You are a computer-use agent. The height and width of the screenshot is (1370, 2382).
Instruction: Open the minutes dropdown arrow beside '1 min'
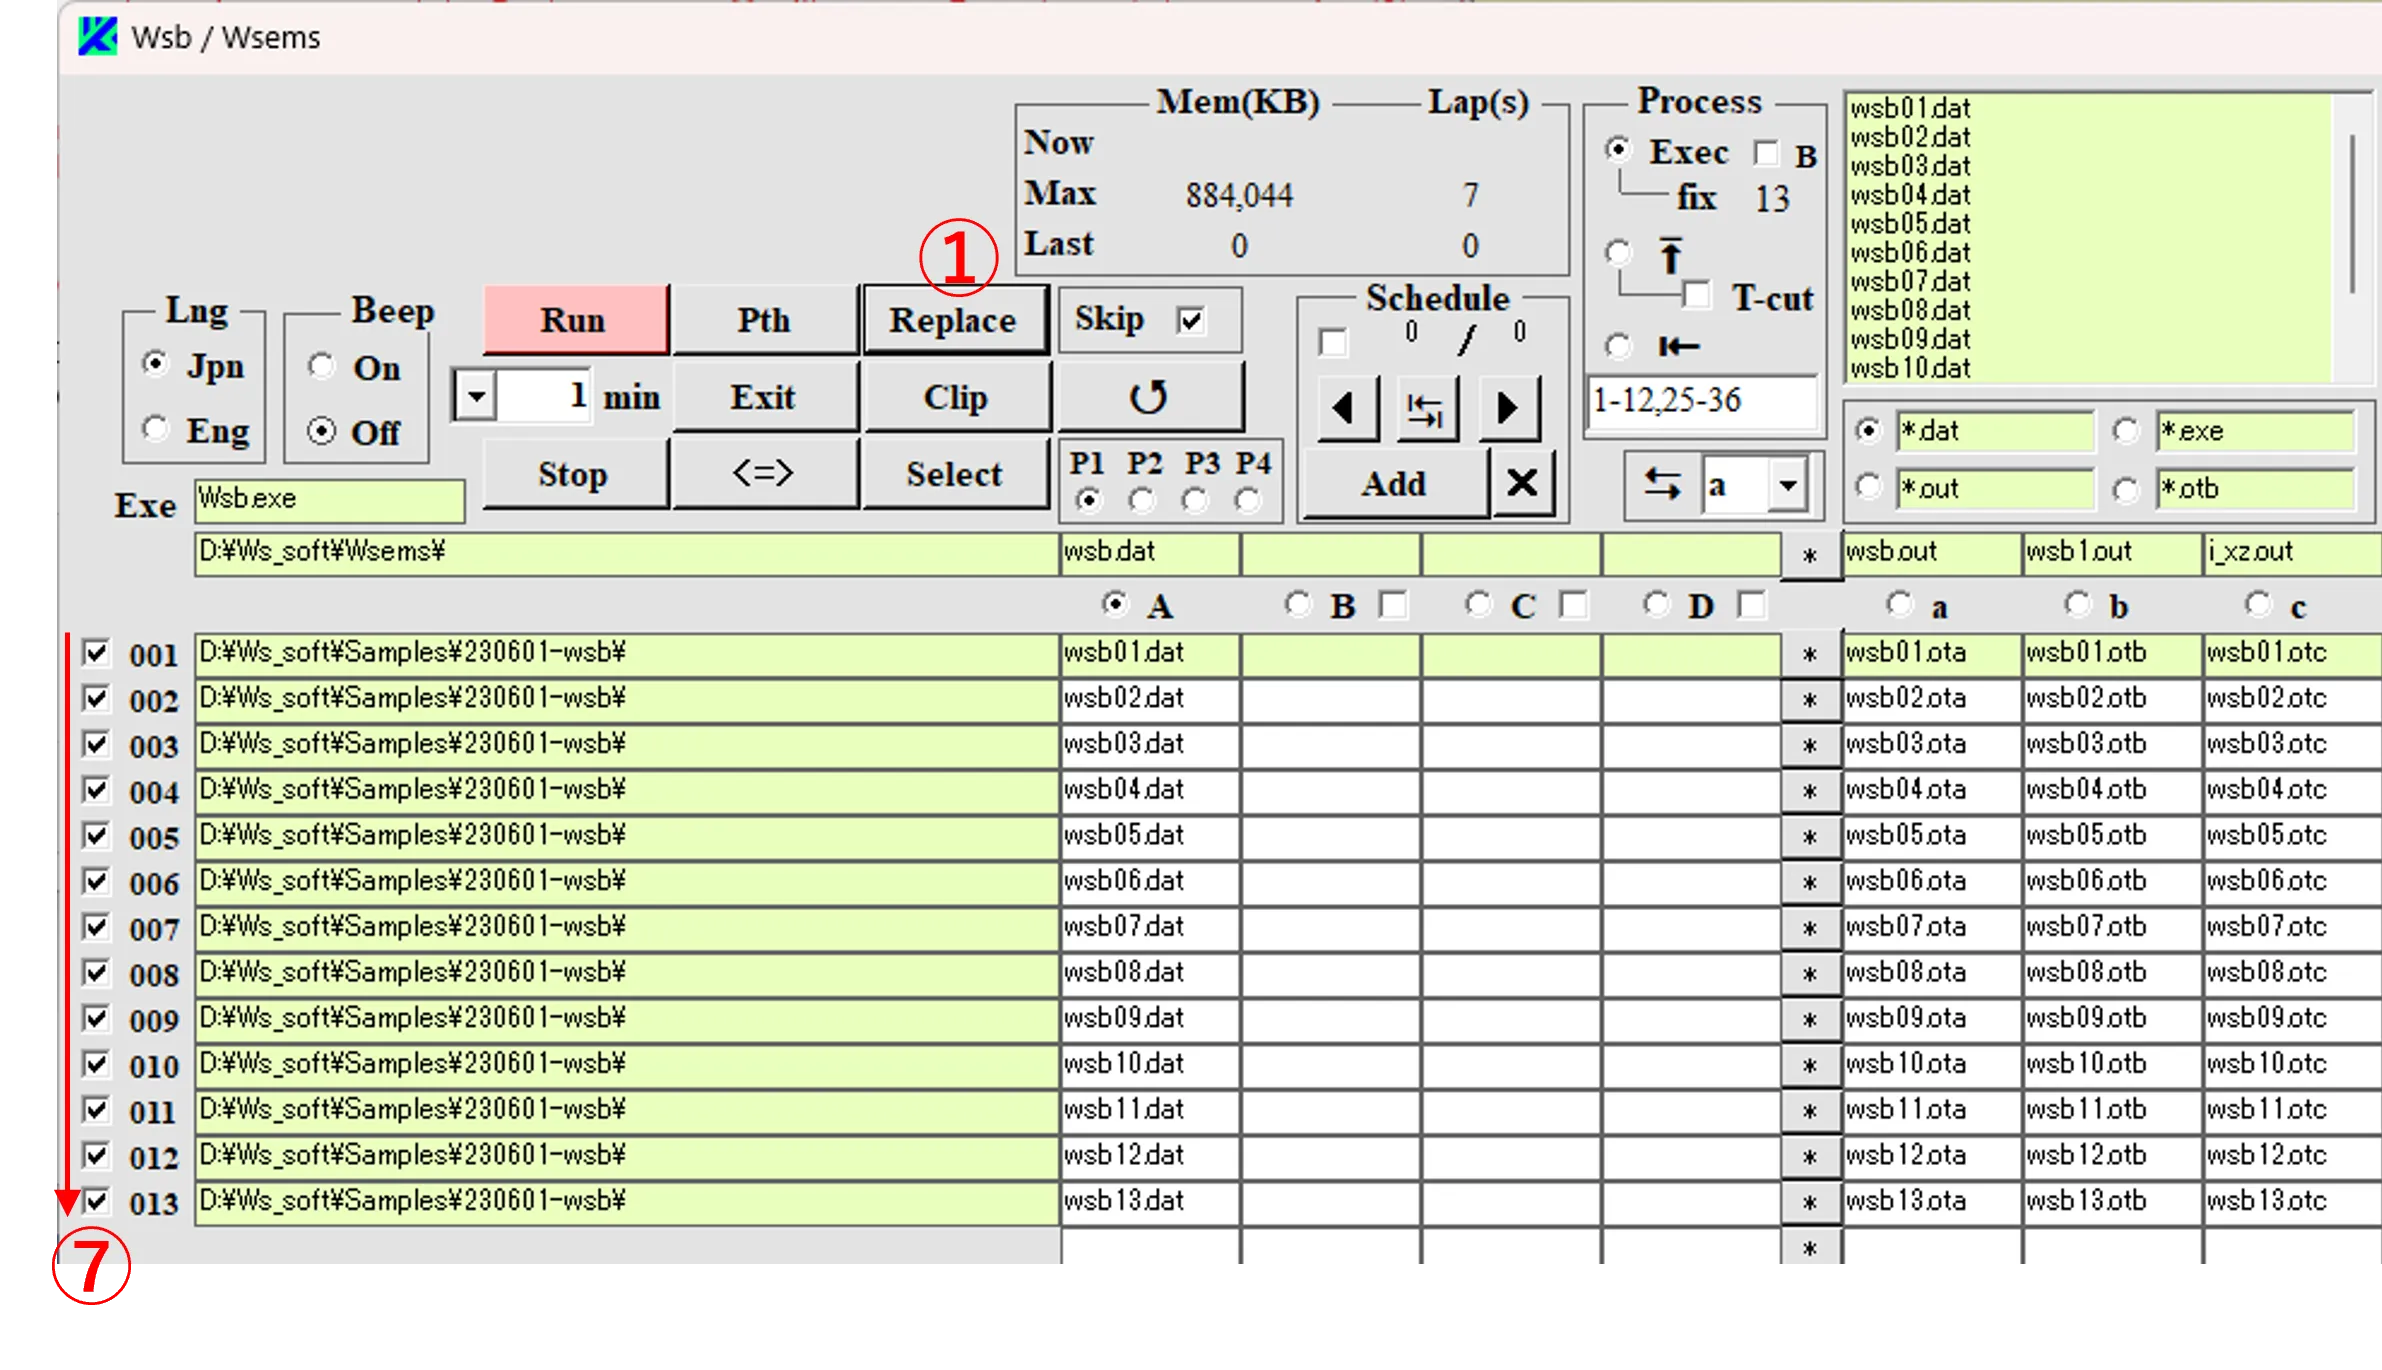[x=476, y=397]
